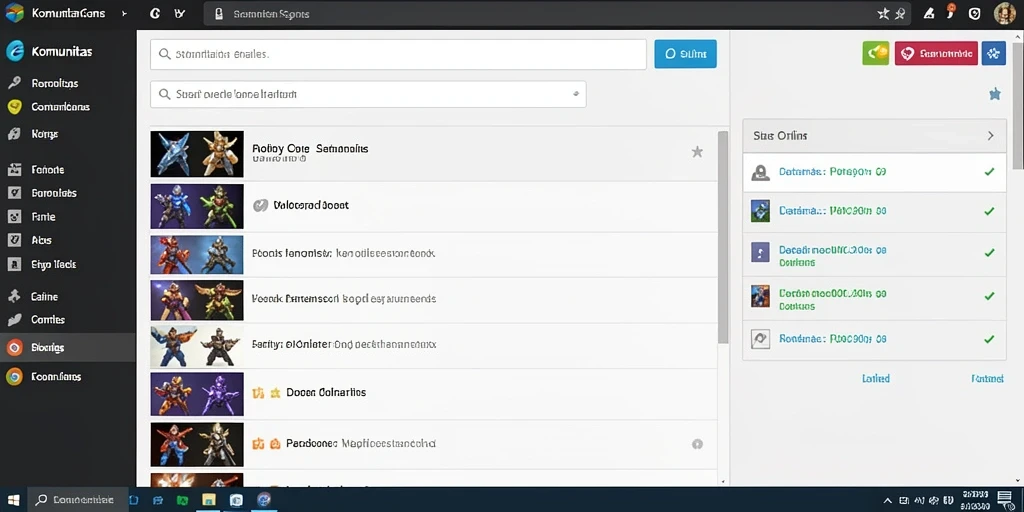The width and height of the screenshot is (1024, 512).
Task: Open the notification center icon in the taskbar
Action: (x=1004, y=500)
